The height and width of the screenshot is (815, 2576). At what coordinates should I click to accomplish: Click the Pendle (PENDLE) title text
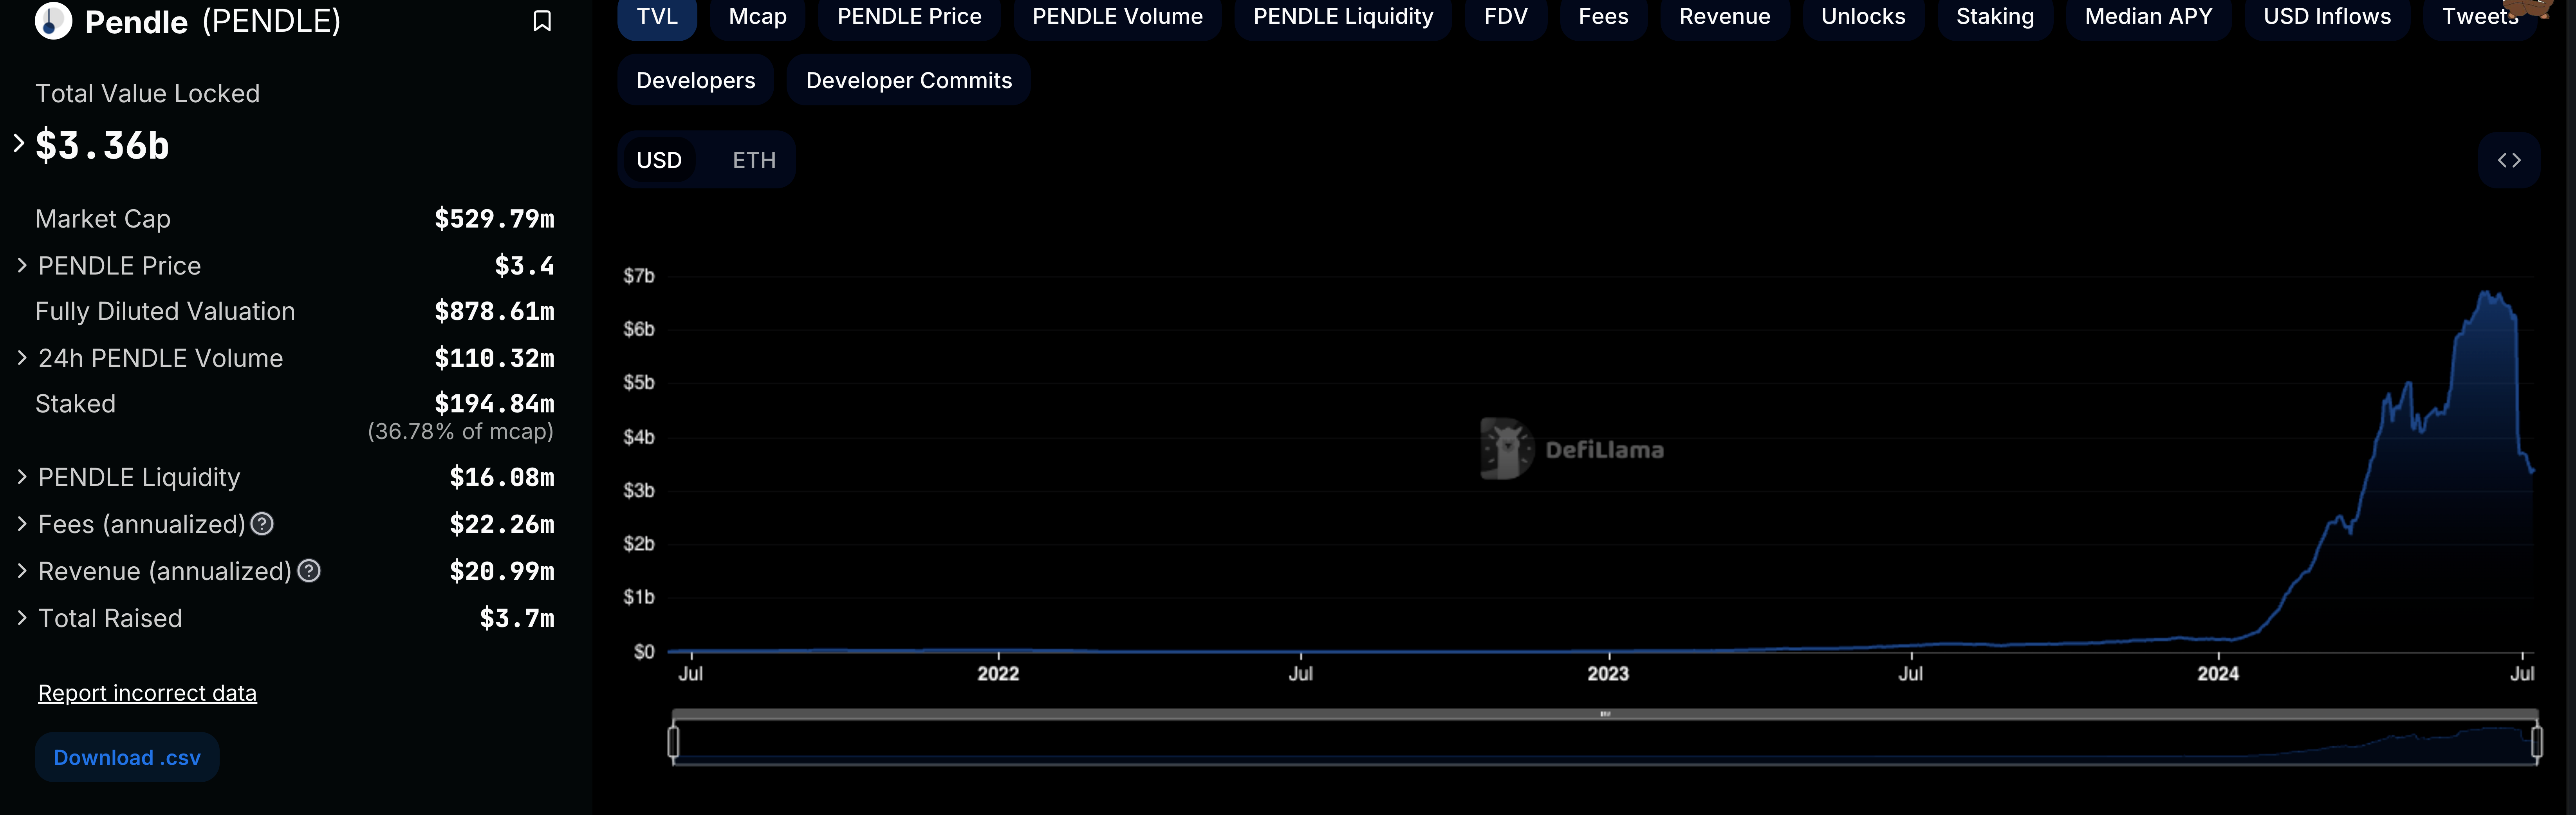pyautogui.click(x=213, y=21)
